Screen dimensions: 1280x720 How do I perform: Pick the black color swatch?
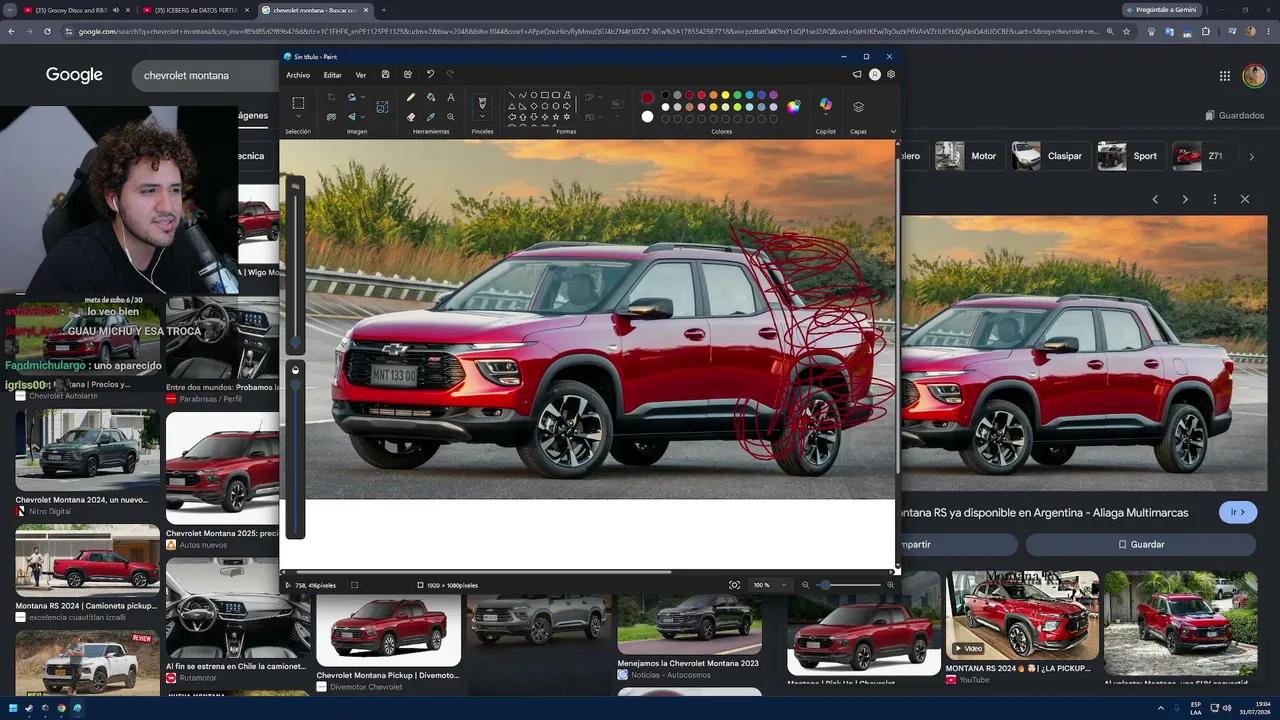(x=665, y=95)
